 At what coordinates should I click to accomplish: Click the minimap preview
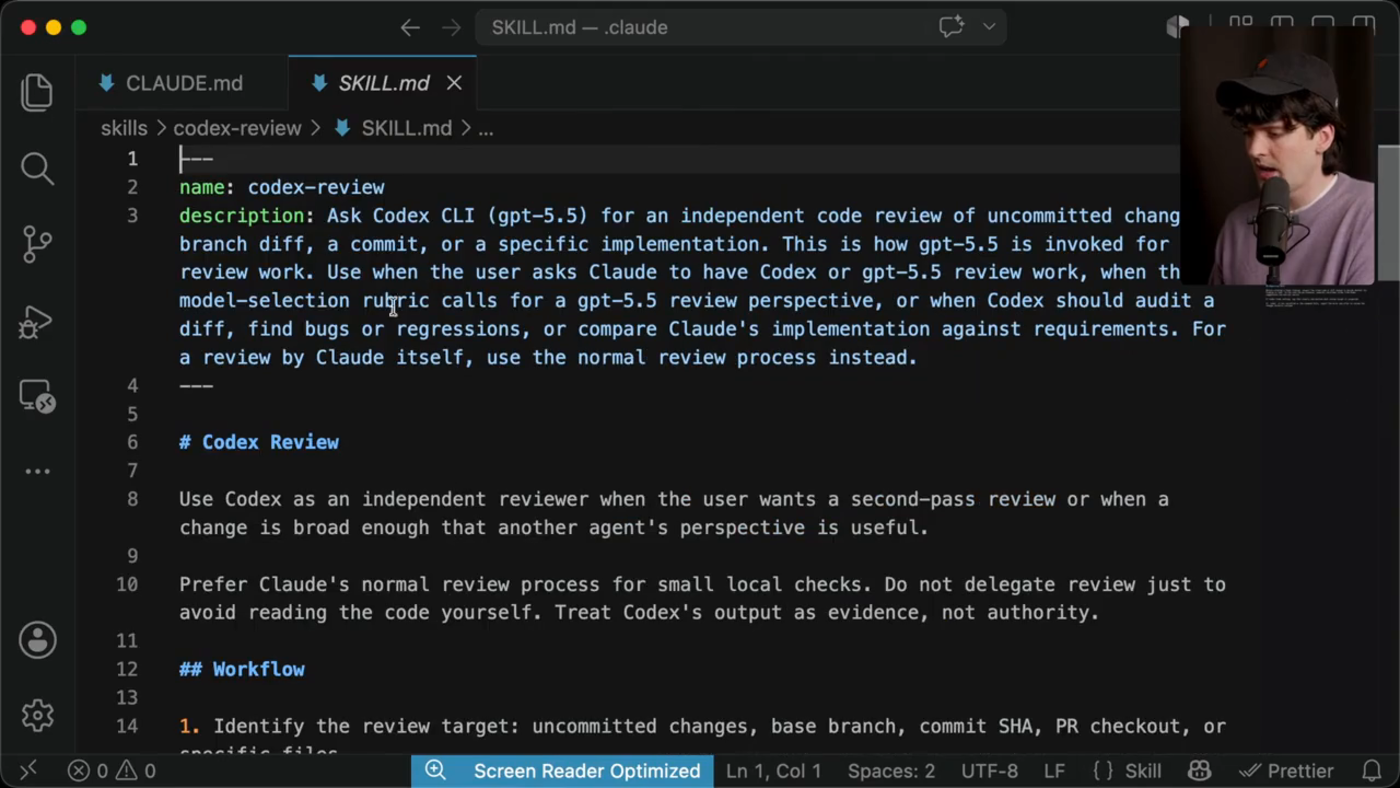(1317, 298)
